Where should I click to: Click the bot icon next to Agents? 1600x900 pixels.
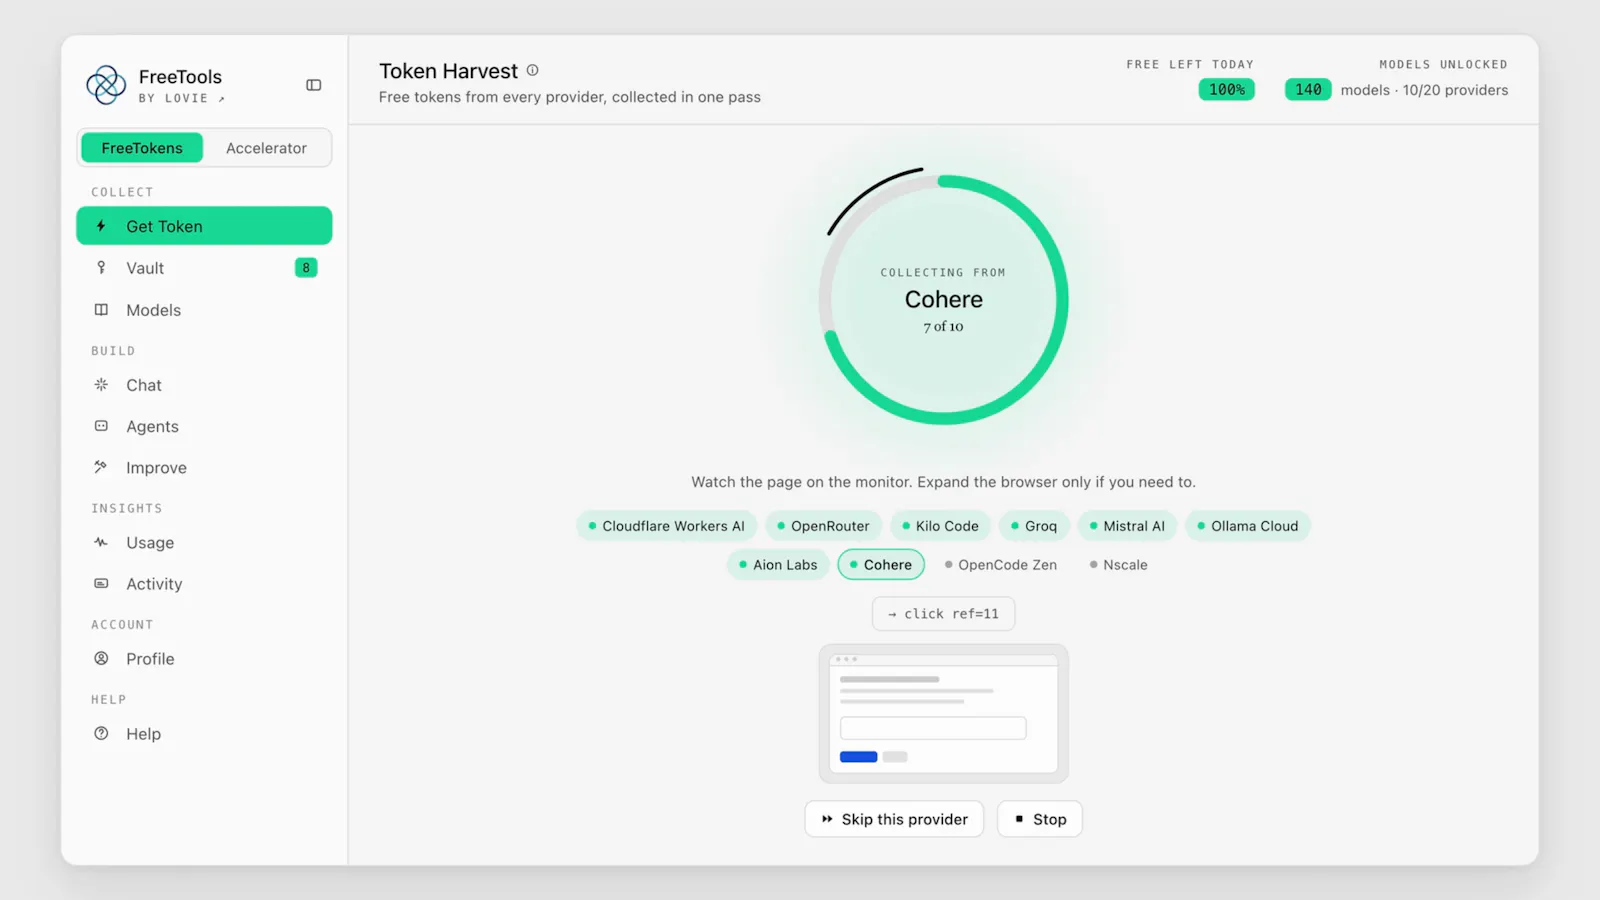[x=101, y=426]
